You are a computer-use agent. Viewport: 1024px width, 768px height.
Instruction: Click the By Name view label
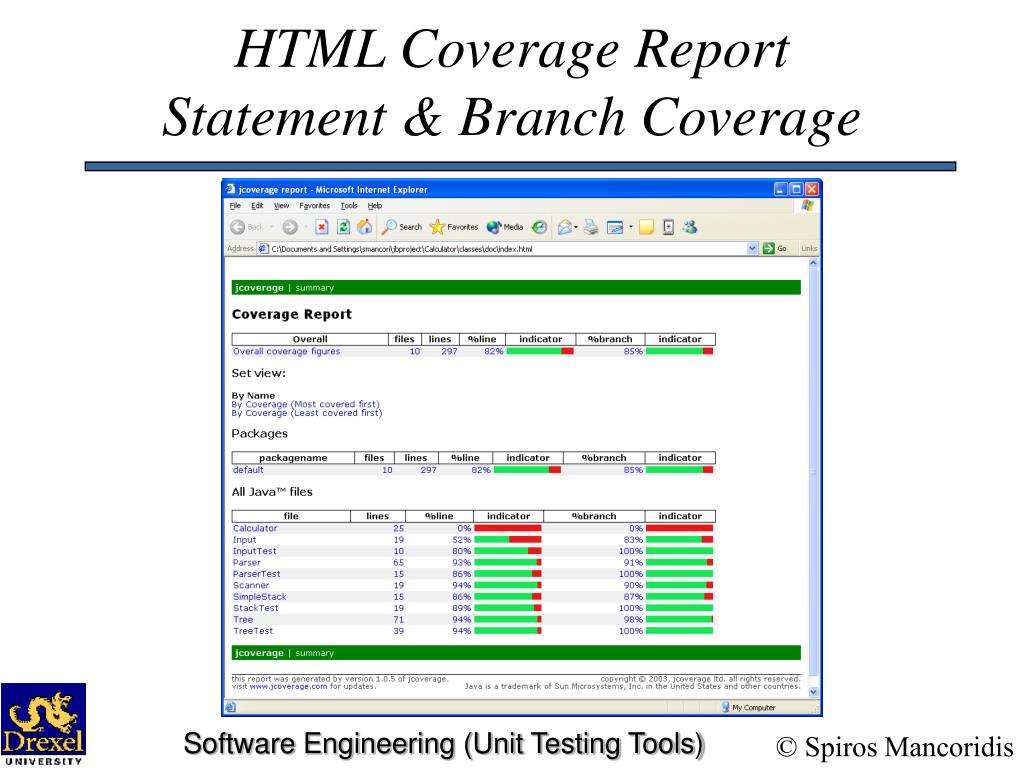click(x=253, y=396)
